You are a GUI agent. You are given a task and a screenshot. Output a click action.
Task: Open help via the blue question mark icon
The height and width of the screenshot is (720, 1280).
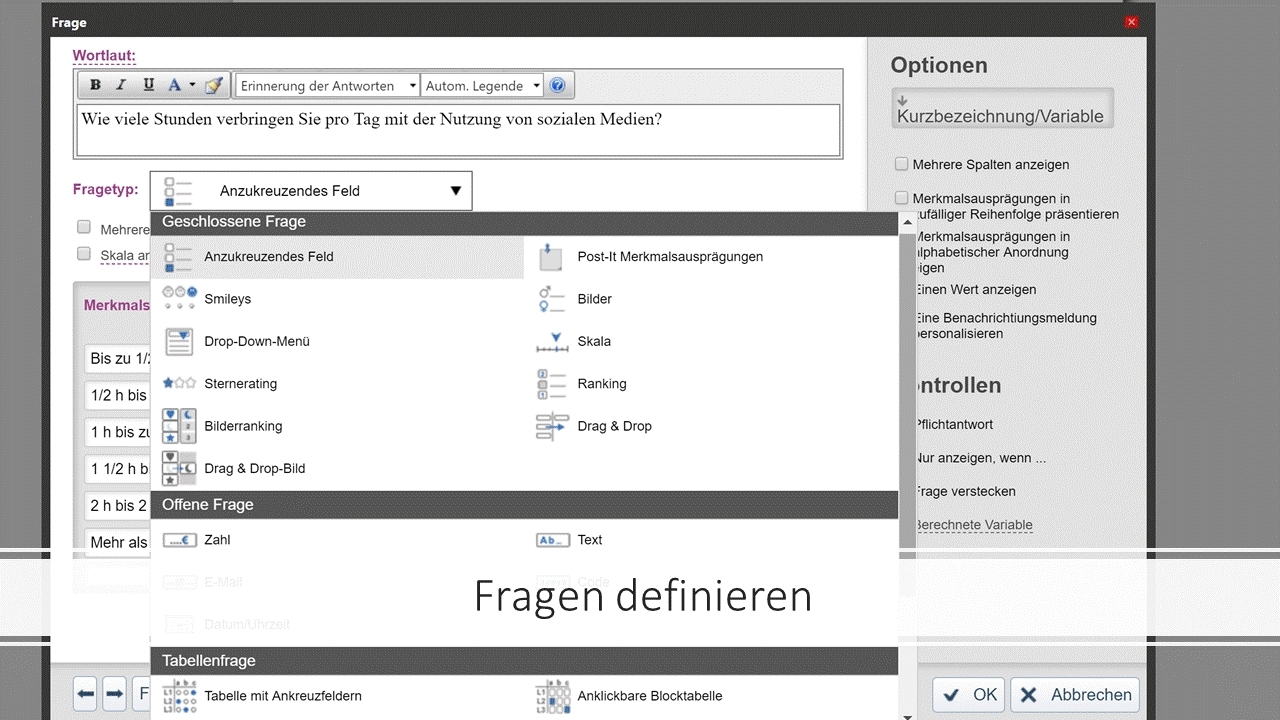point(558,86)
